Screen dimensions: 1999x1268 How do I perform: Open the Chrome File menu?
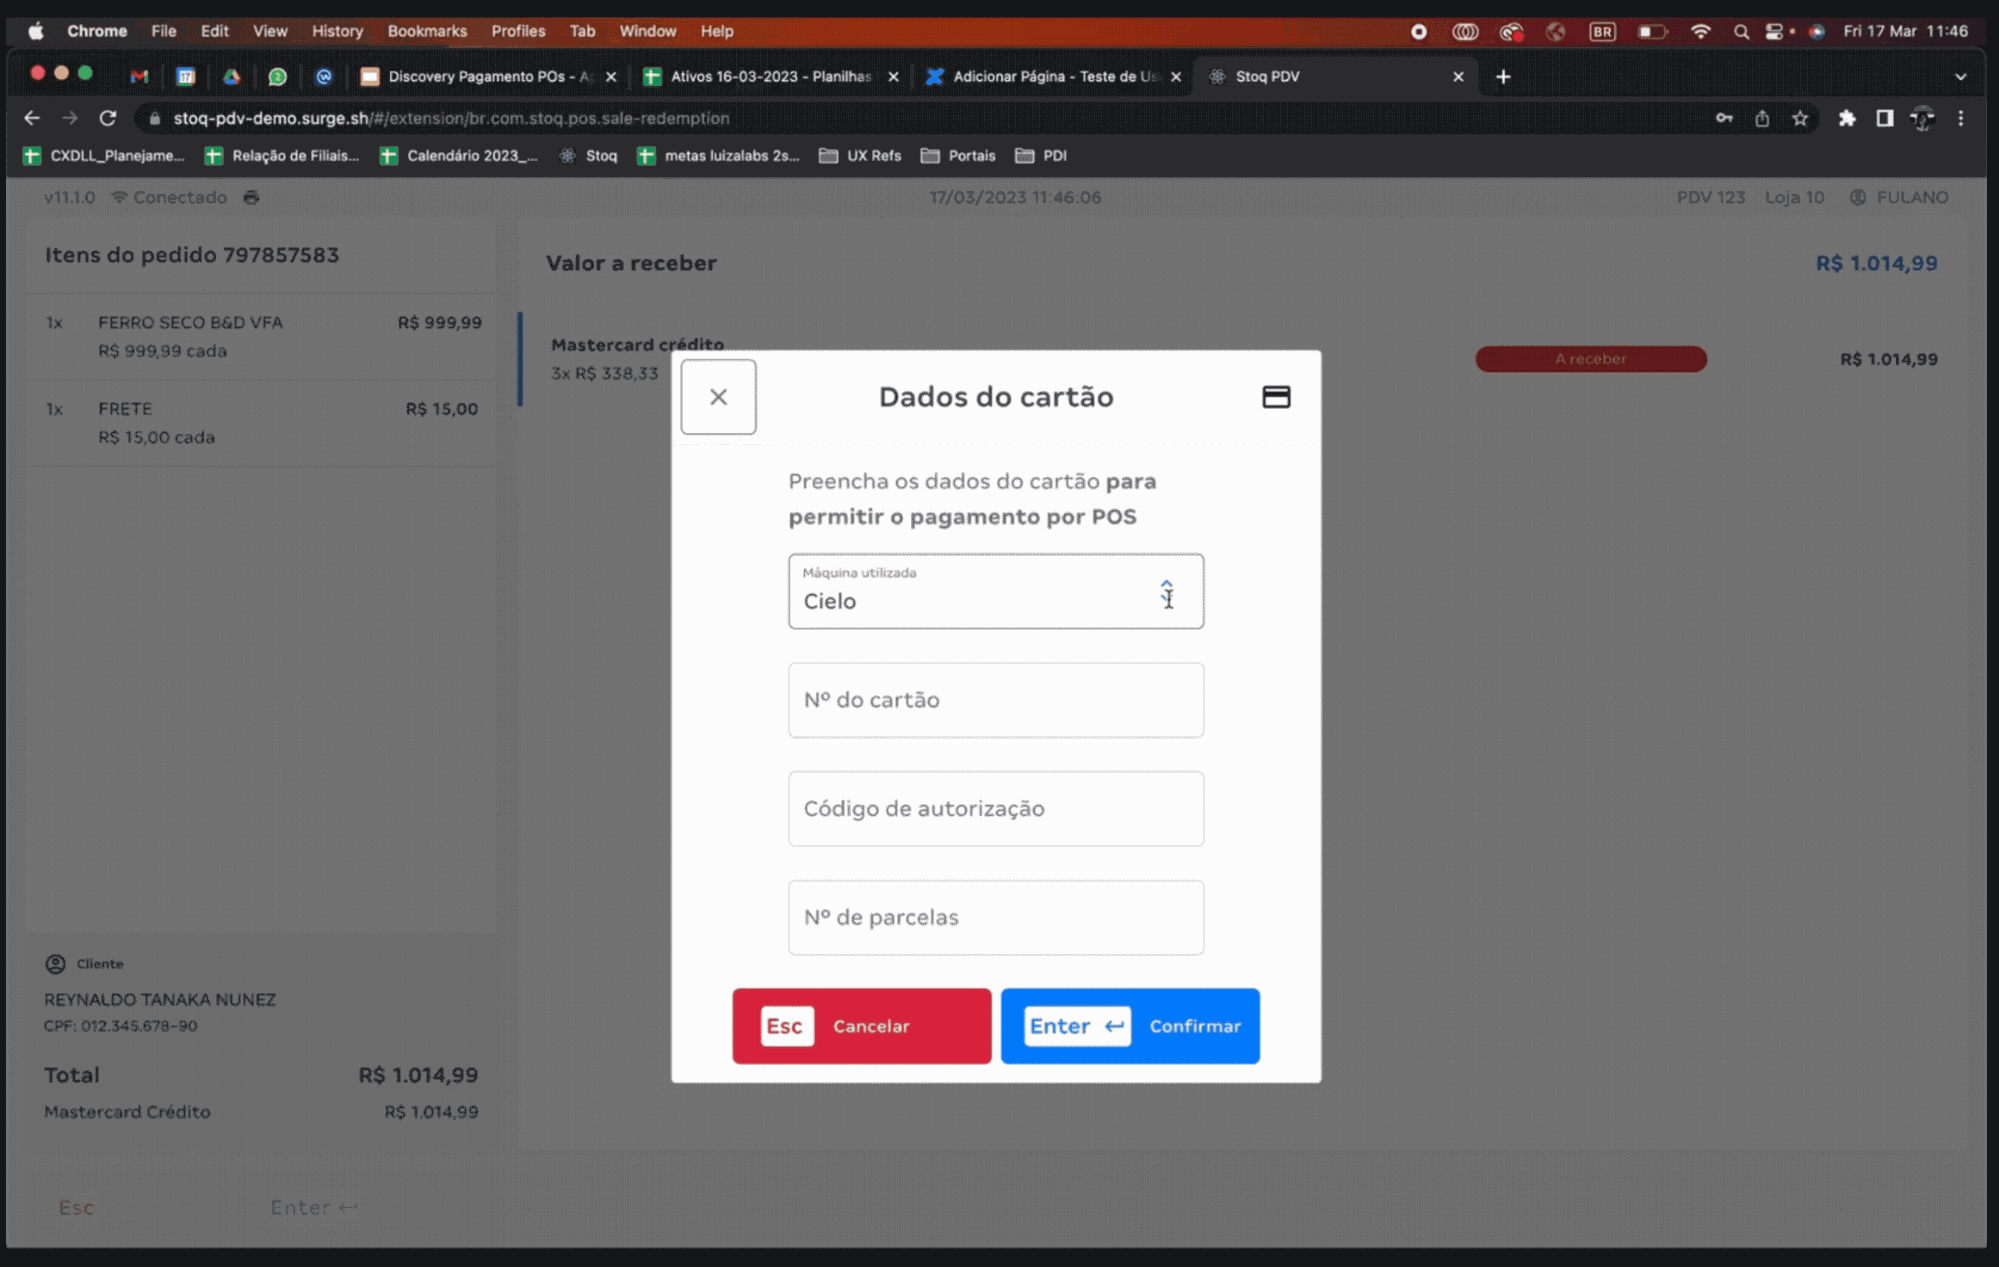pyautogui.click(x=163, y=31)
